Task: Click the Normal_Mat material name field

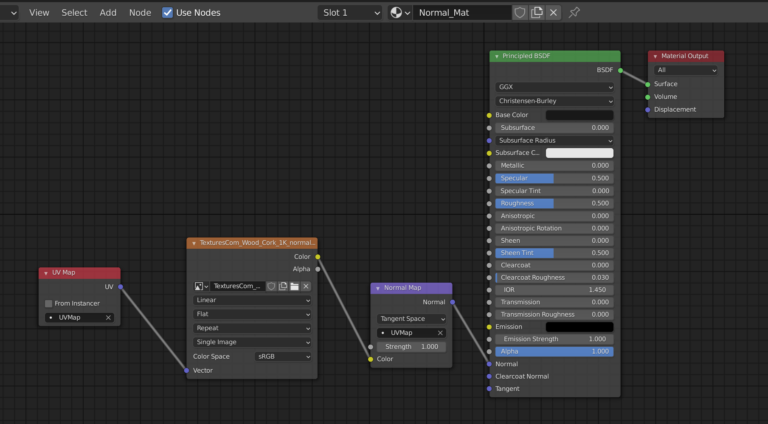Action: pos(462,13)
